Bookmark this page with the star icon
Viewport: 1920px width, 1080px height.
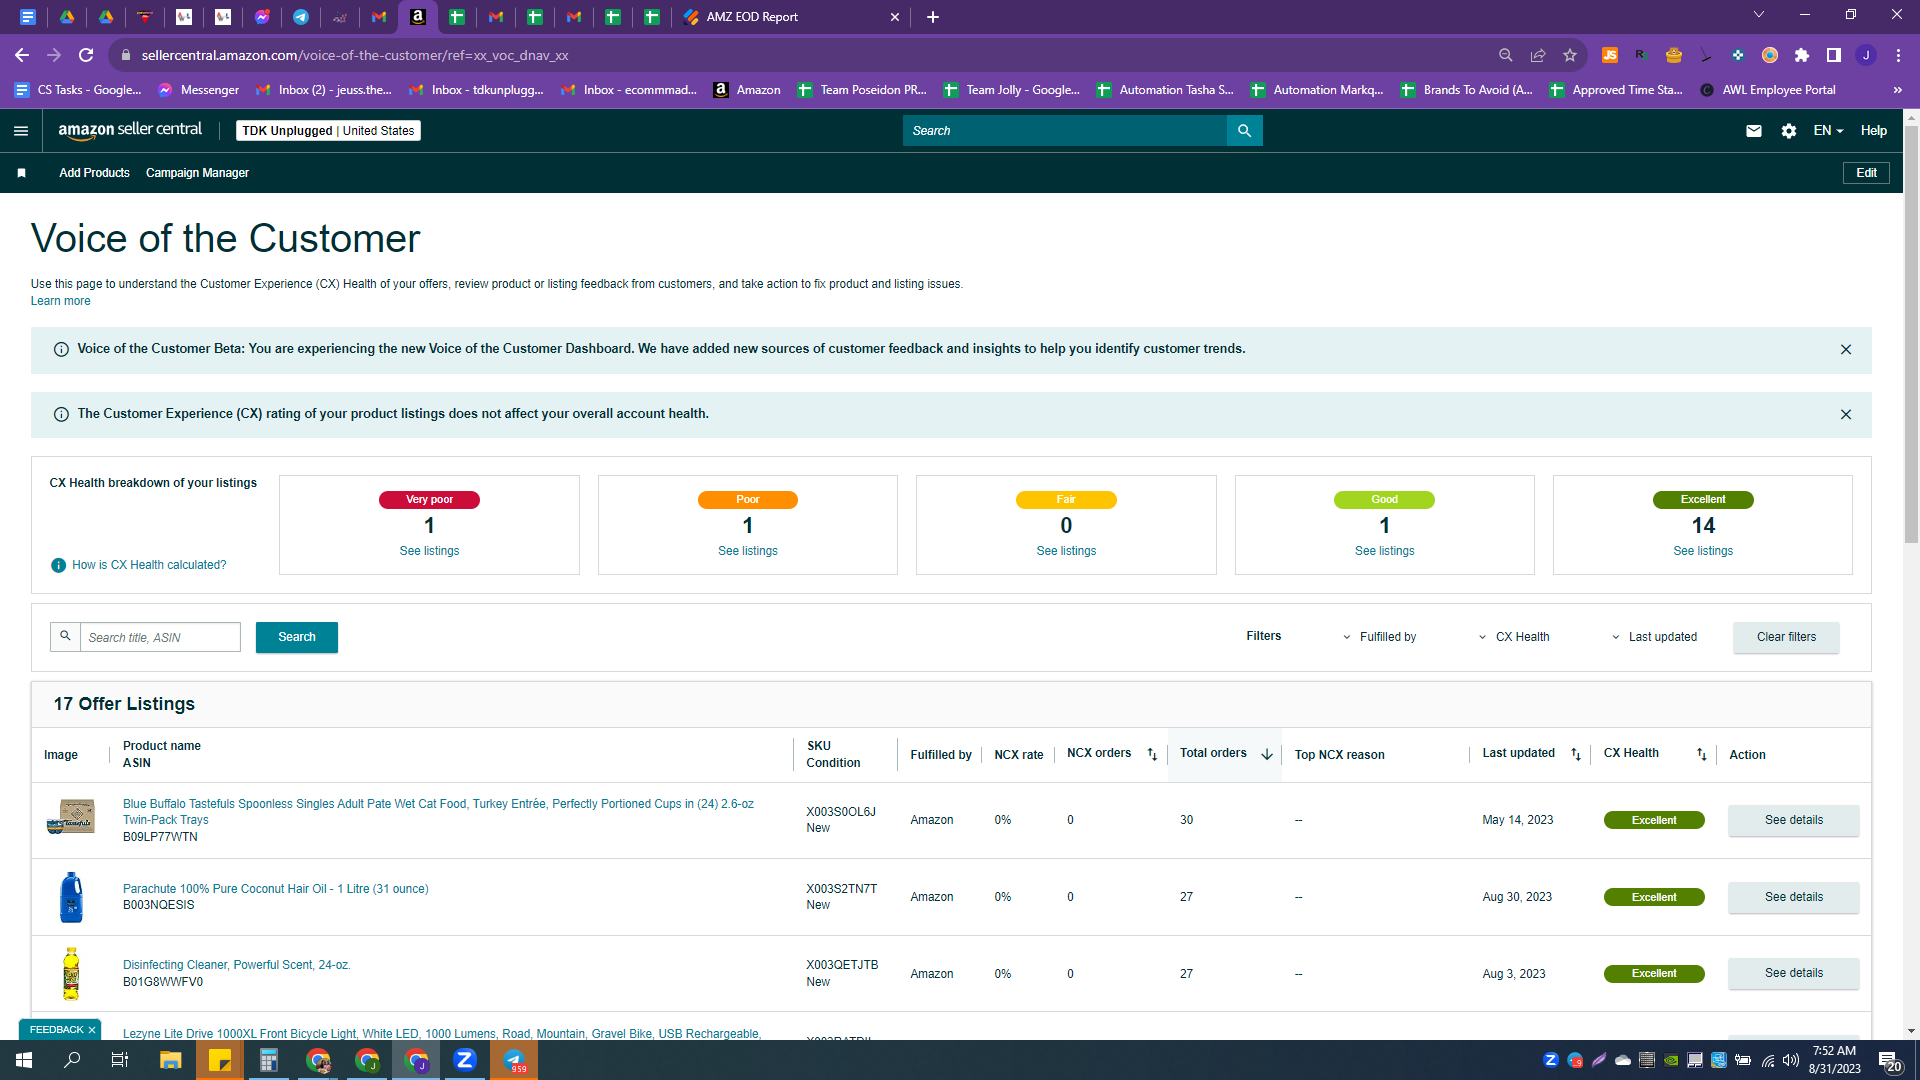pyautogui.click(x=1570, y=55)
